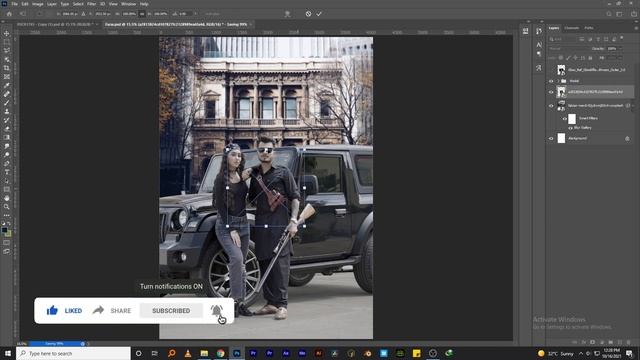Filter layers by type layers icon

point(598,39)
